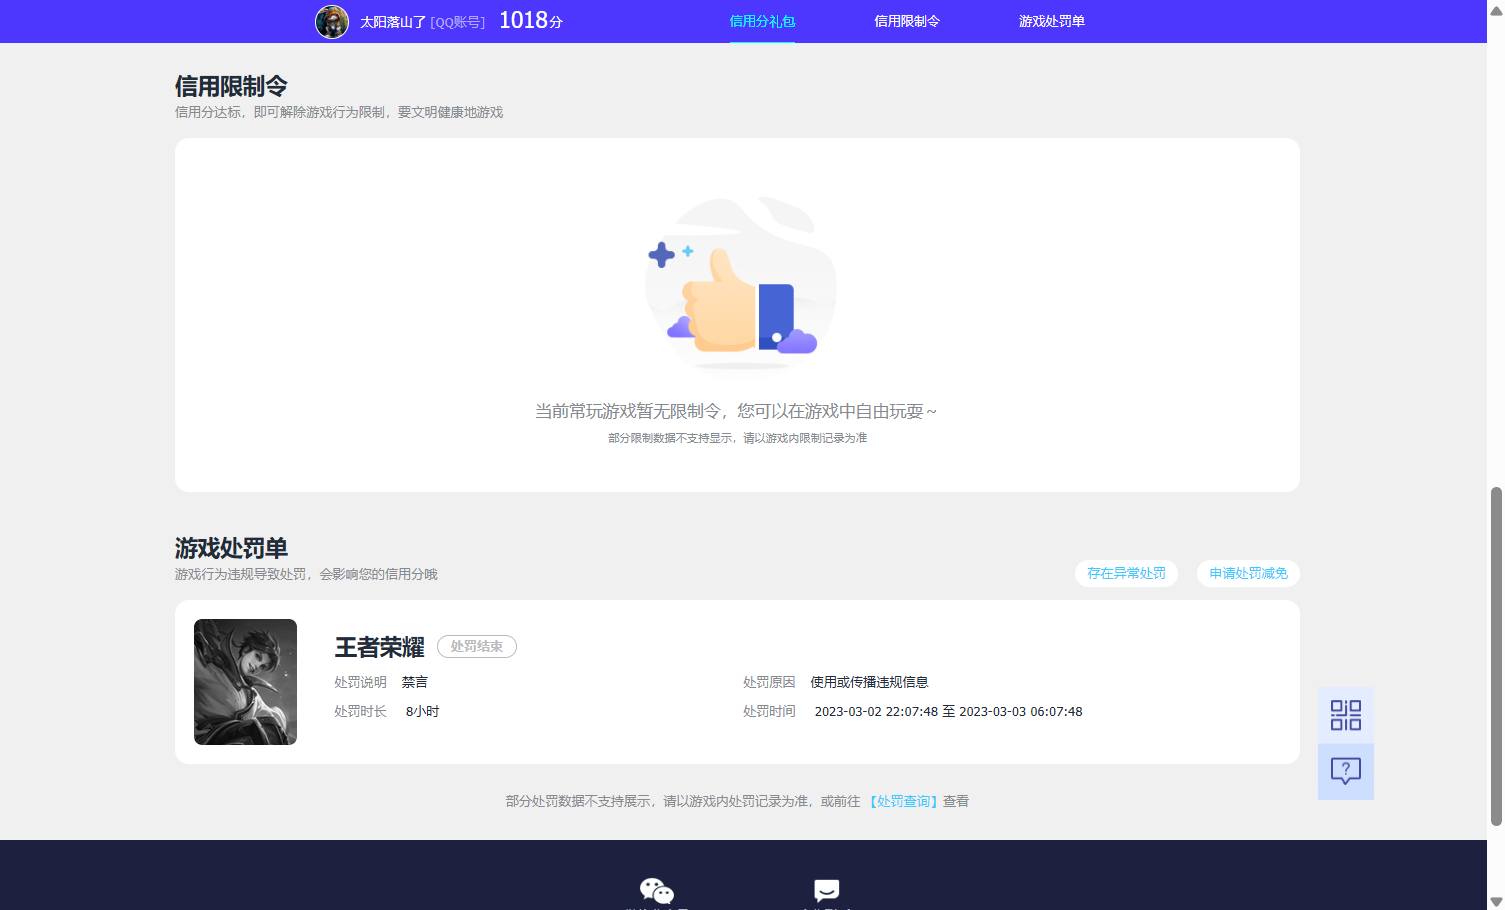This screenshot has width=1505, height=910.
Task: Click the WeChat icon in footer
Action: click(657, 890)
